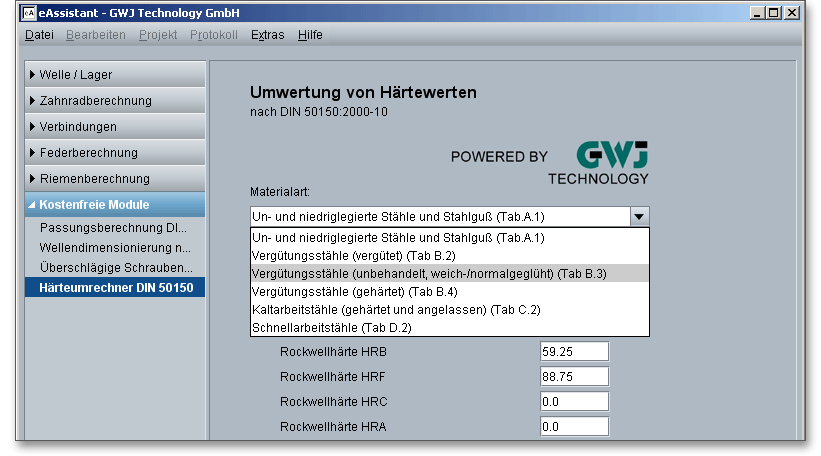Open Passungsberechnung module
This screenshot has height=456, width=821.
(x=113, y=228)
